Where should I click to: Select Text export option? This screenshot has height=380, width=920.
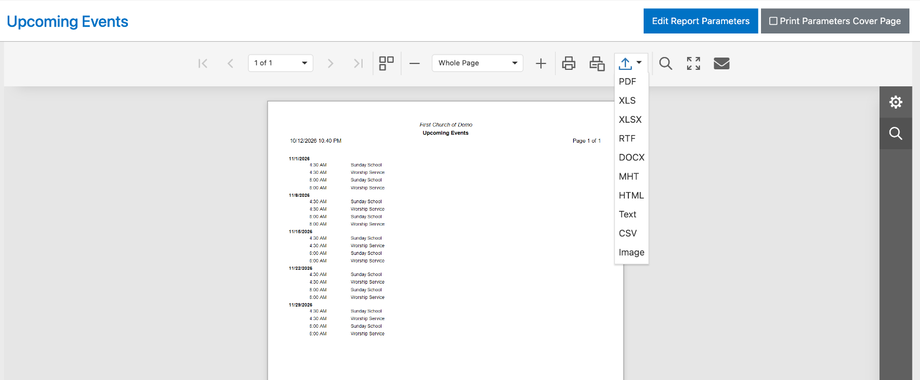(x=627, y=214)
